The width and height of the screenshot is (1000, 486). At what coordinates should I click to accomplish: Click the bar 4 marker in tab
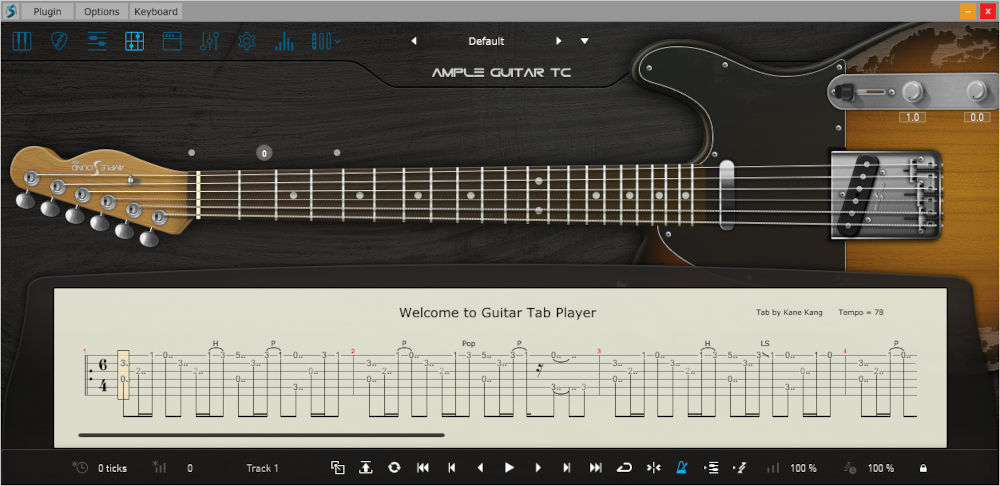coord(845,351)
